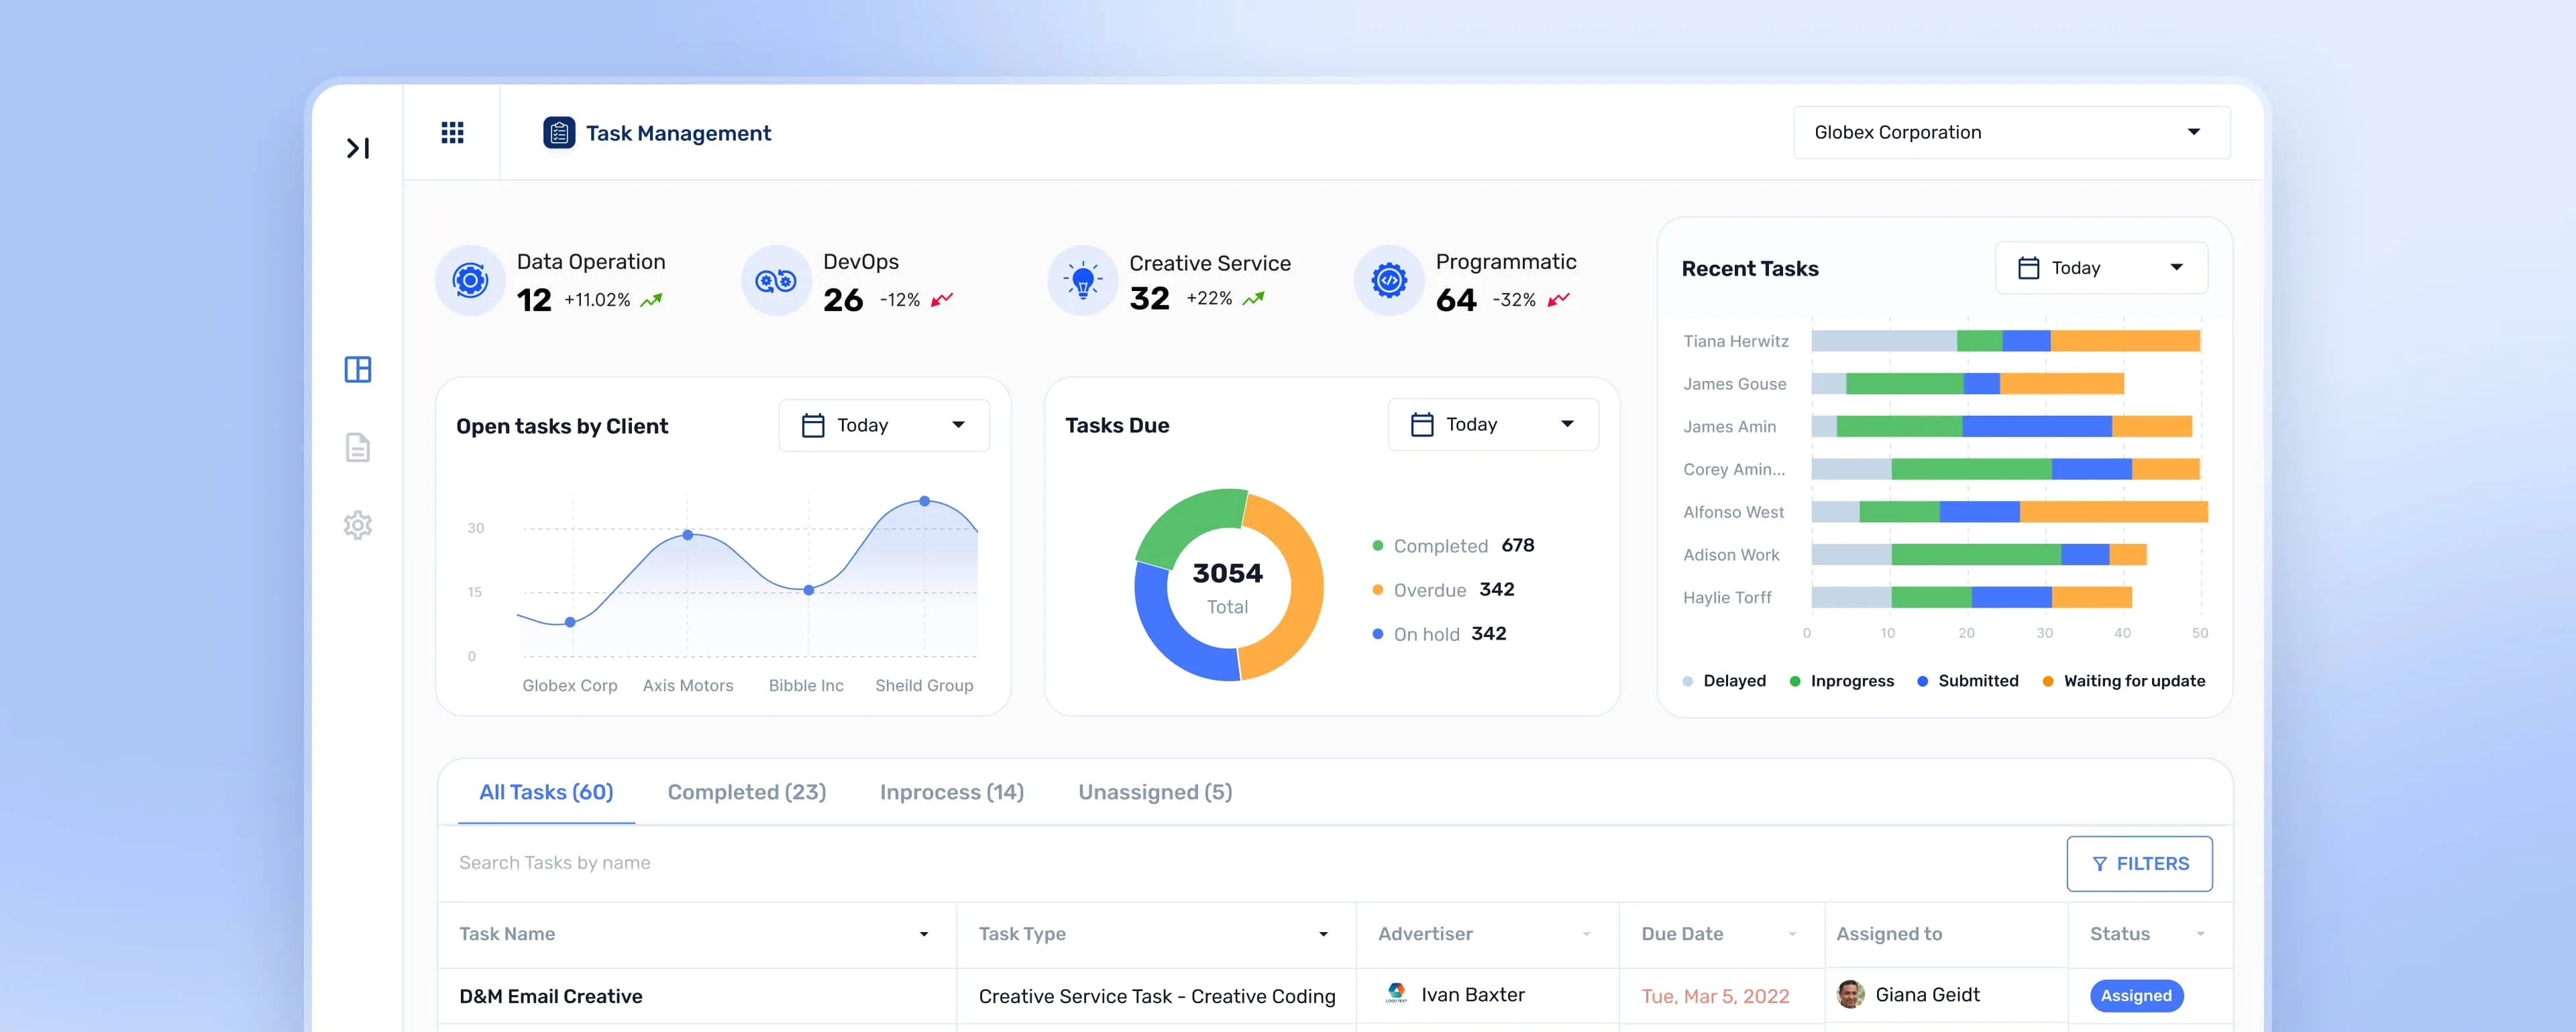Click the Haylie Torff bar row label
The image size is (2576, 1032).
coord(1727,597)
